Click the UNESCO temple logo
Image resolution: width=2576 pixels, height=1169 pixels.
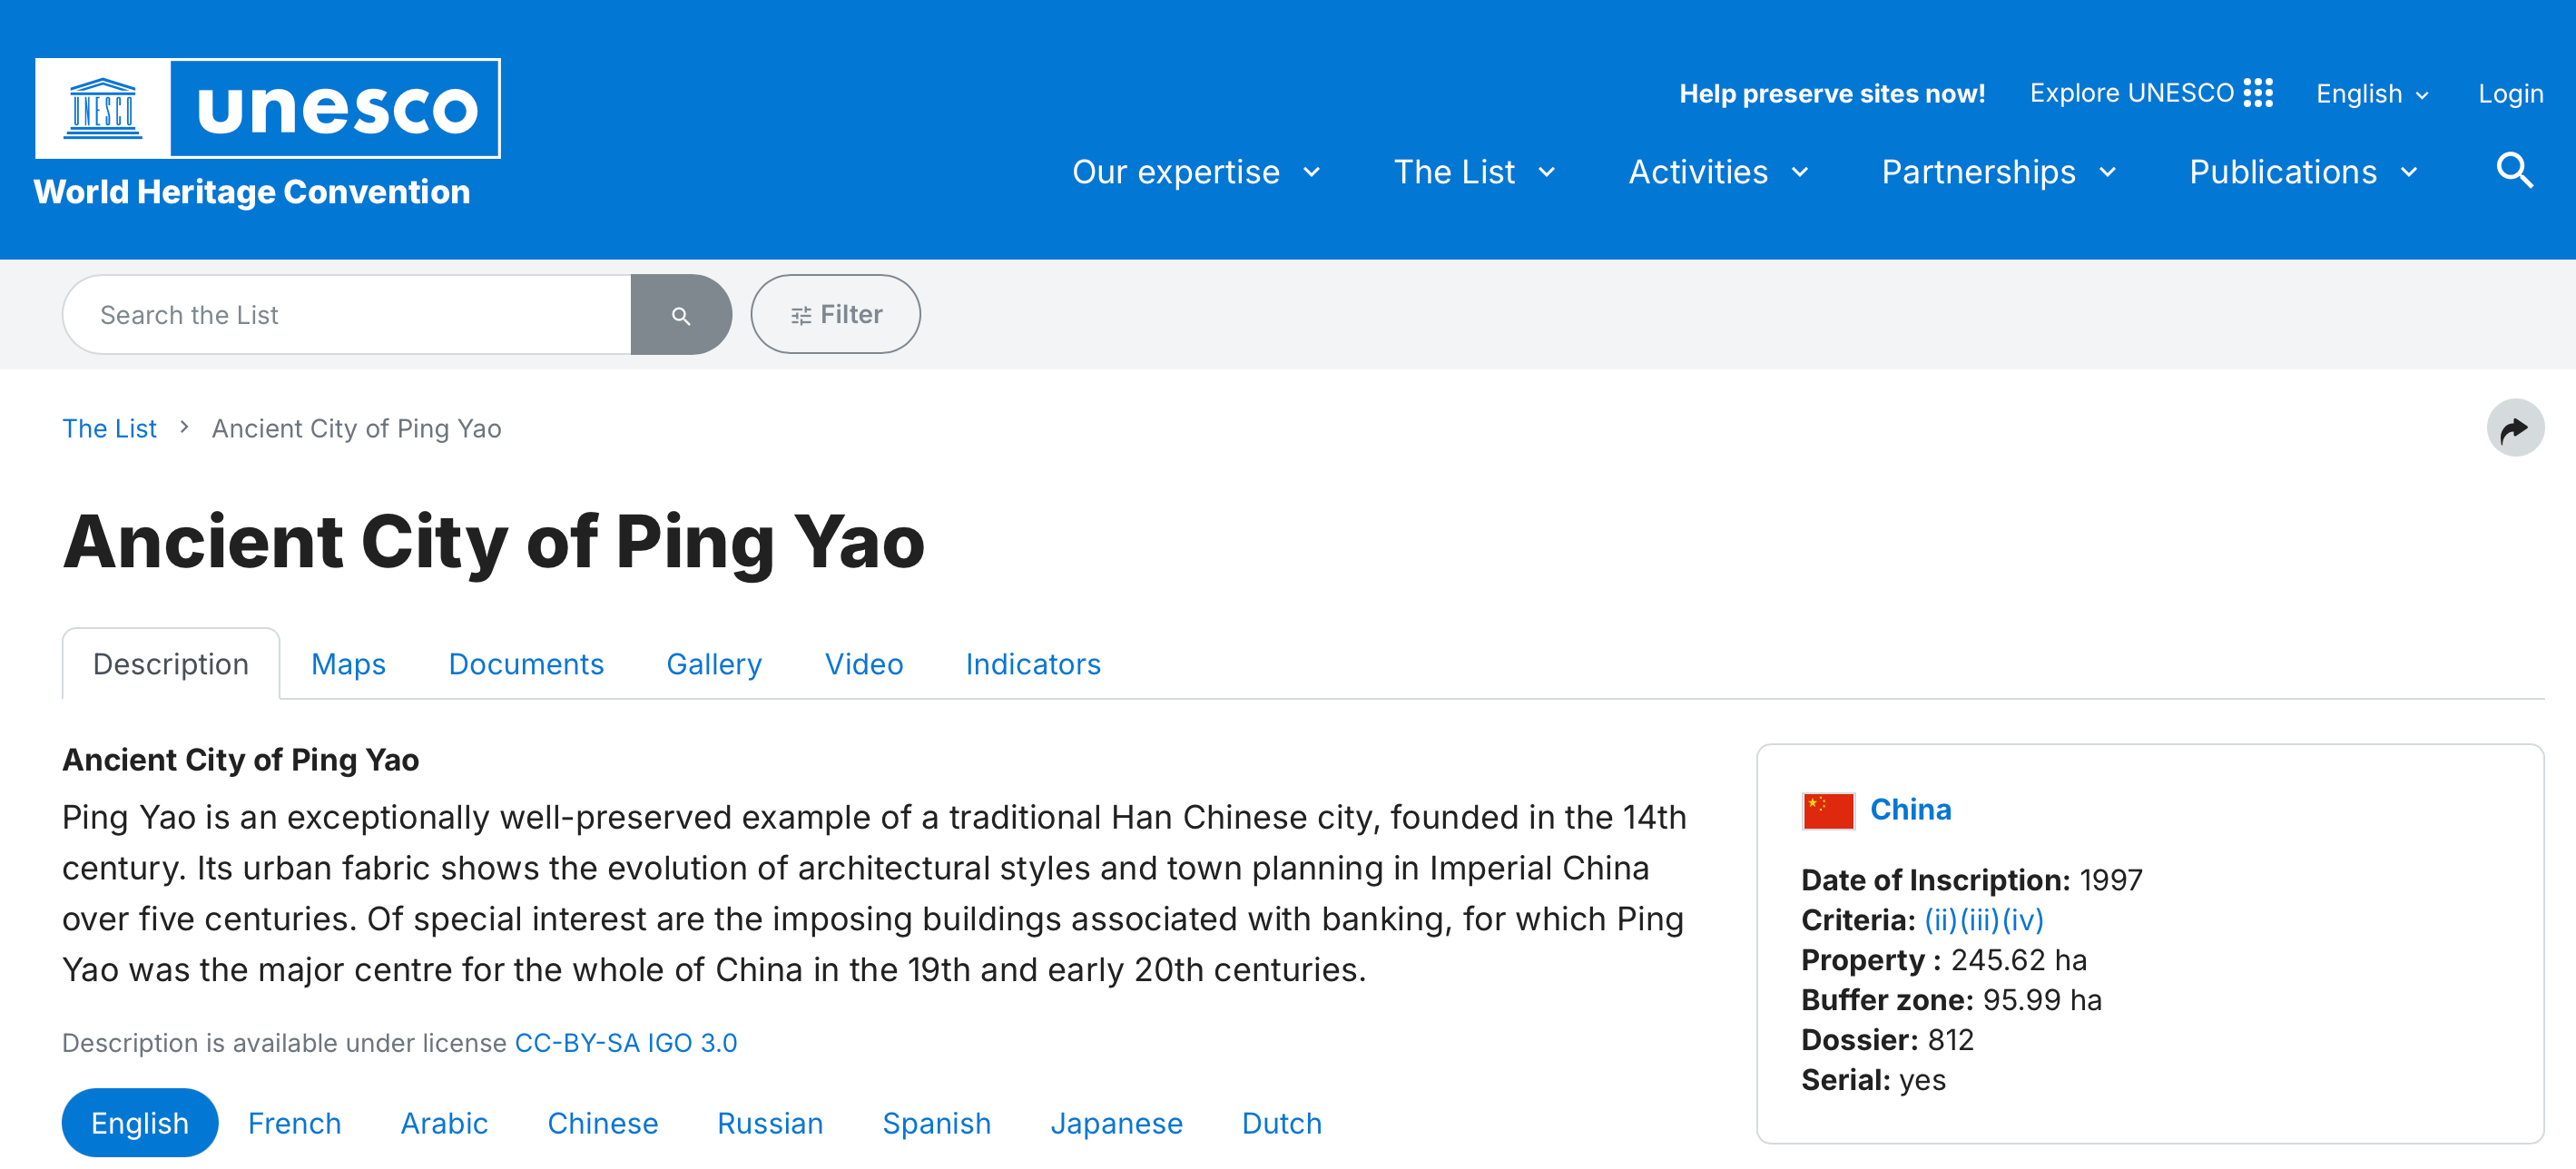pyautogui.click(x=102, y=108)
